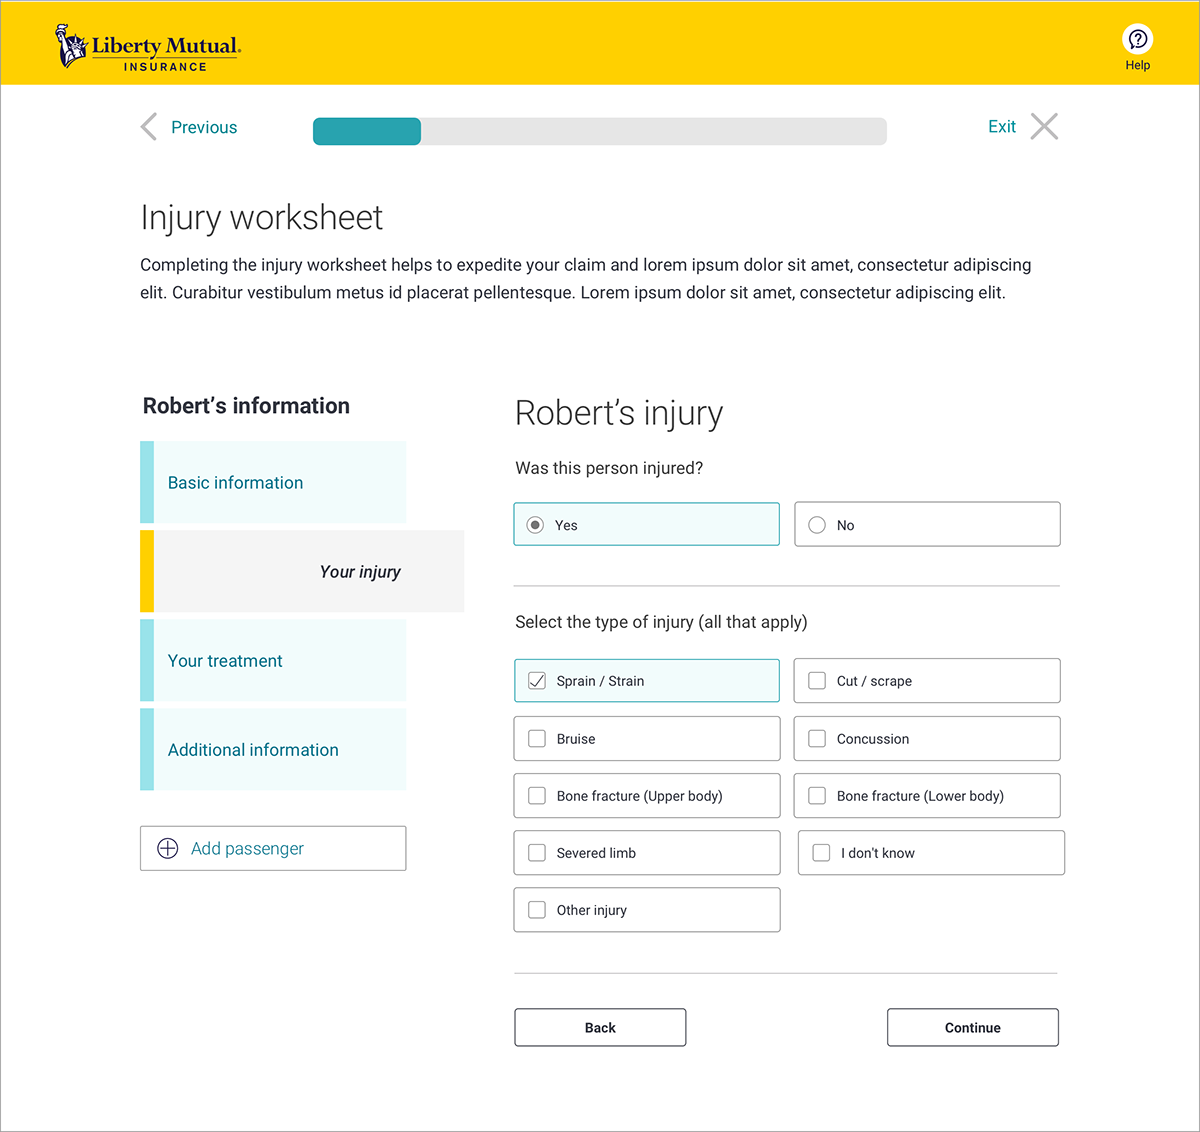Click the Liberty Mutual Insurance logo

pyautogui.click(x=148, y=48)
